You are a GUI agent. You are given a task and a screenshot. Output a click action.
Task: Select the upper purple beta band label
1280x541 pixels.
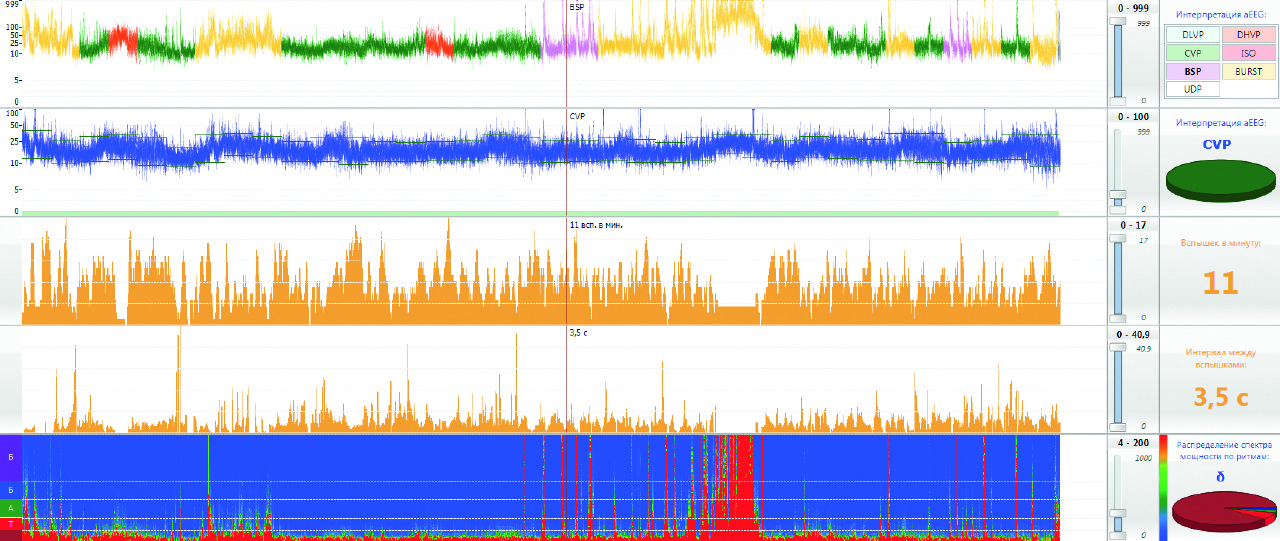[11, 457]
